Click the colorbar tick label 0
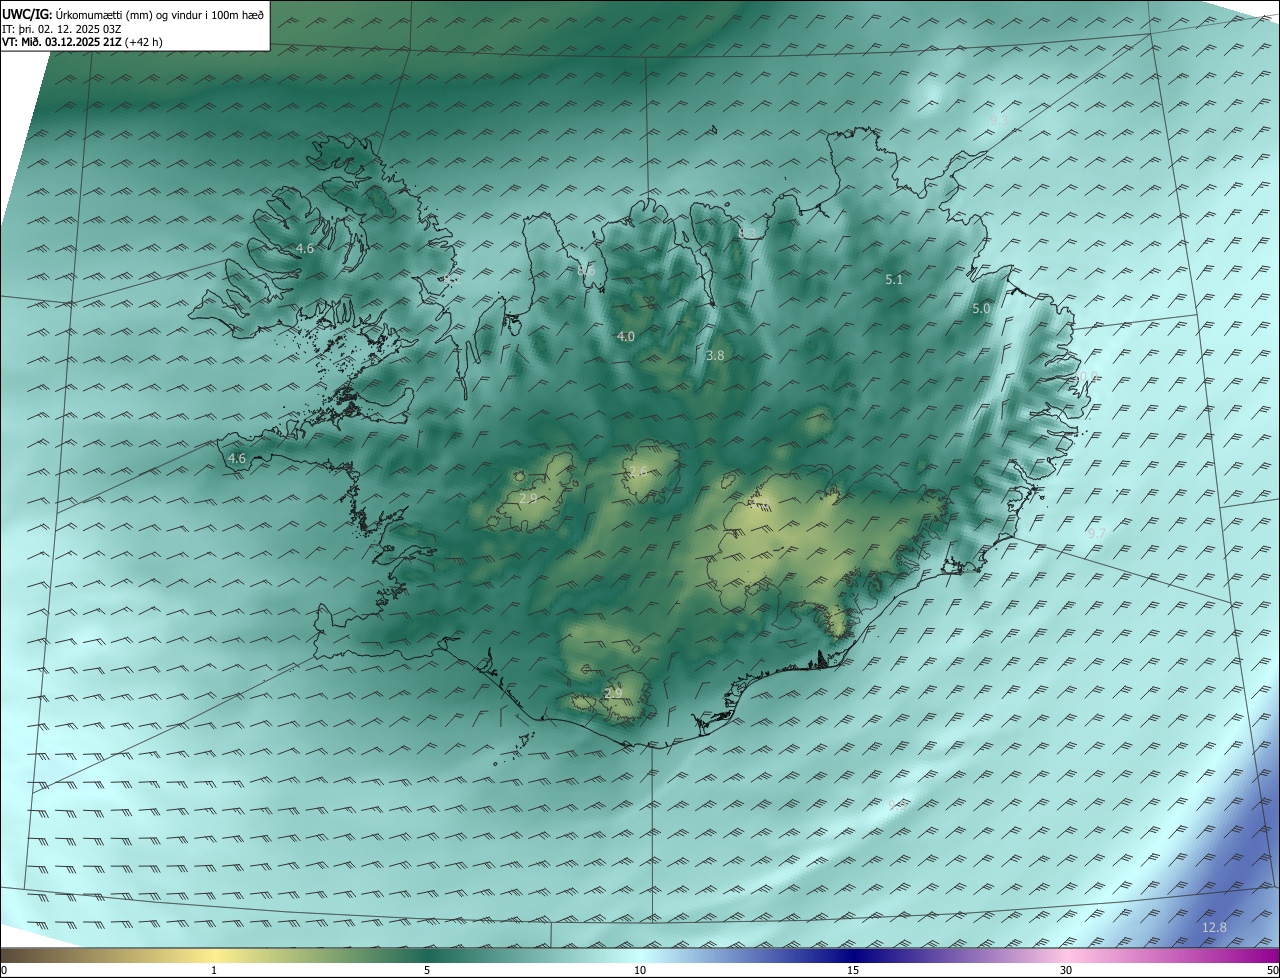This screenshot has height=978, width=1280. click(x=3, y=970)
